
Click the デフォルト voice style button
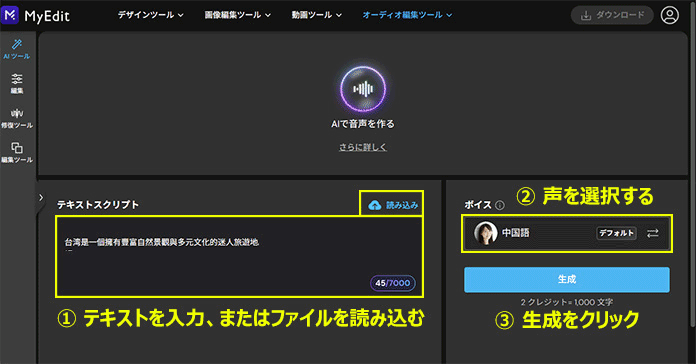click(x=616, y=233)
